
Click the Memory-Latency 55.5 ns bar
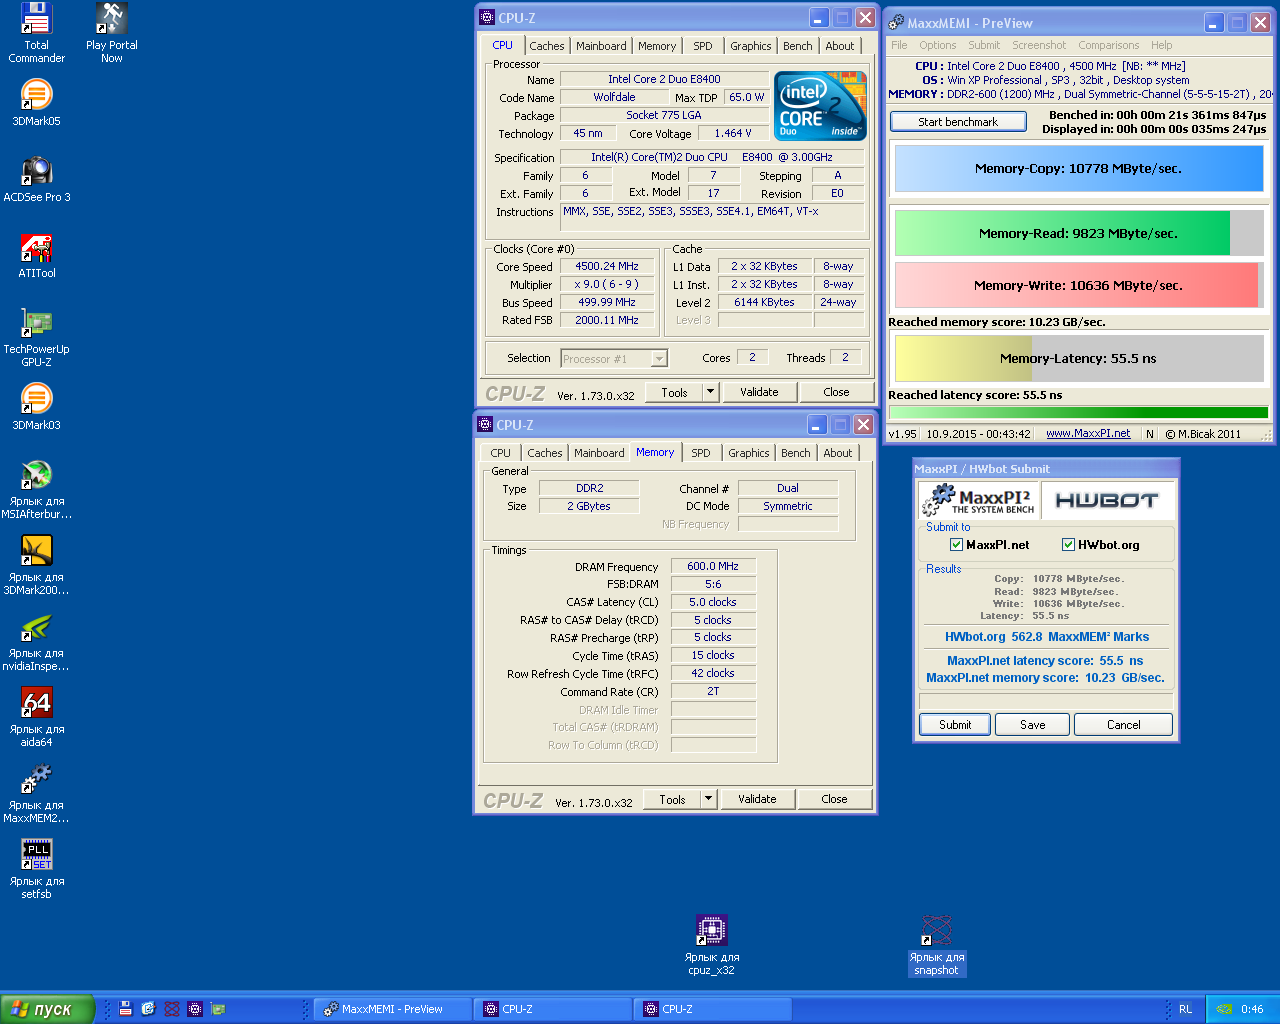[1079, 358]
